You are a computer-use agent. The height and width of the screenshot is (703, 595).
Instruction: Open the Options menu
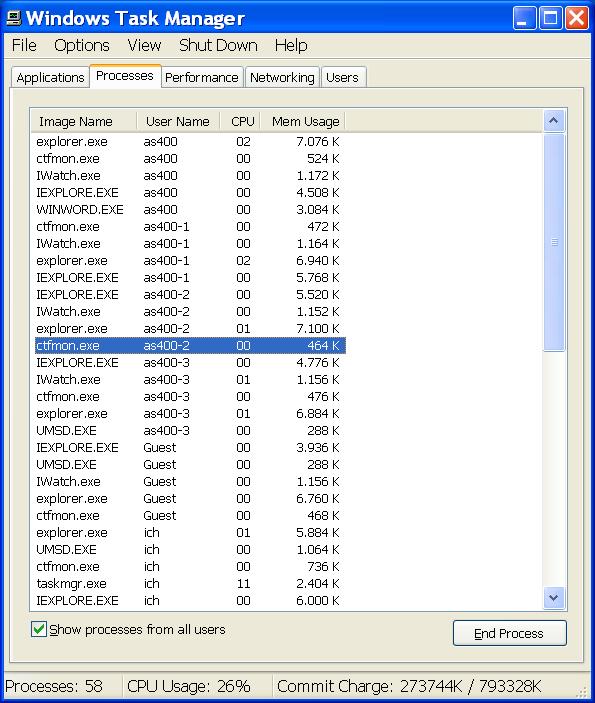[x=82, y=45]
